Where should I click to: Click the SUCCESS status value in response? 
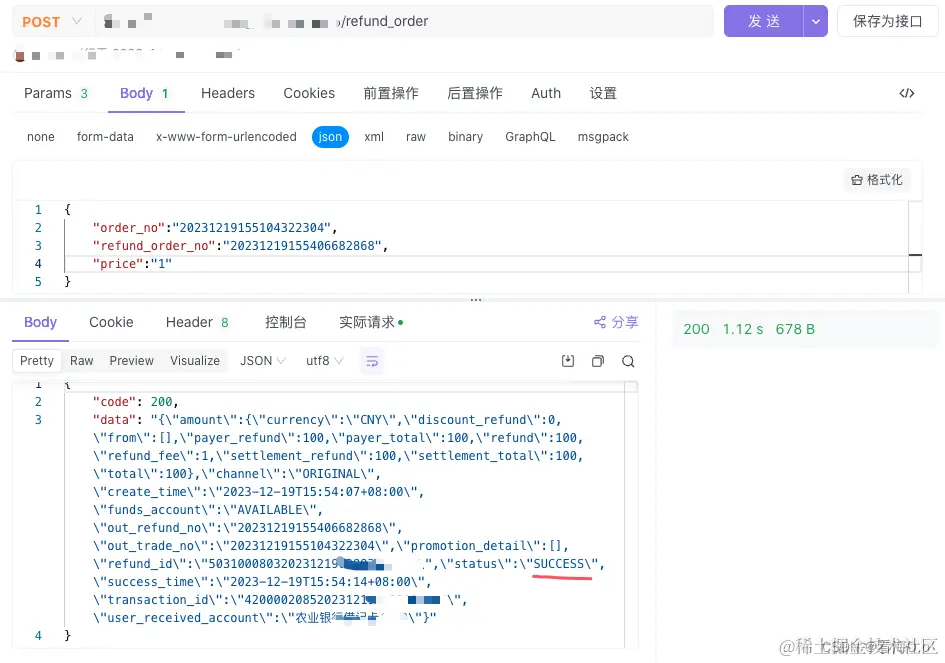pos(558,564)
